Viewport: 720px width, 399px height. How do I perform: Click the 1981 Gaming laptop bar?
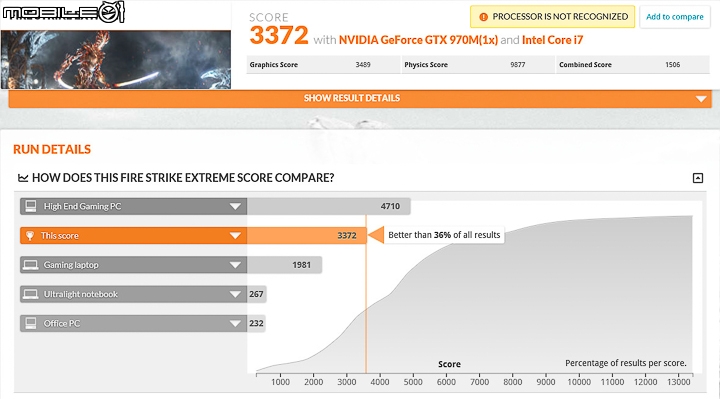tap(285, 265)
